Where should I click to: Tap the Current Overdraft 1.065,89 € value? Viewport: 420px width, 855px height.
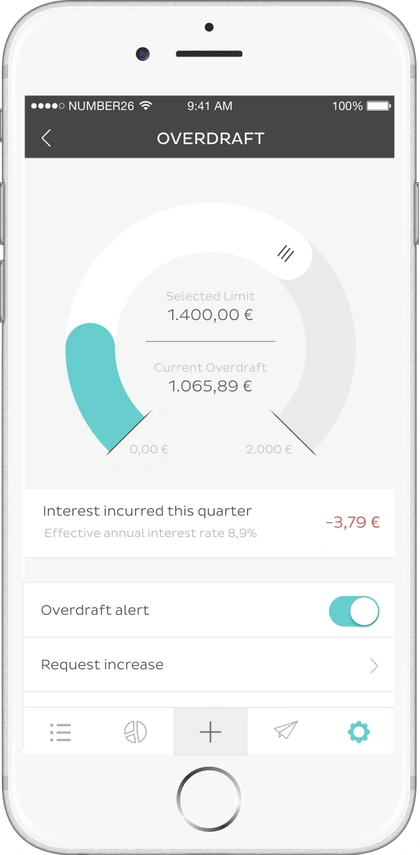(211, 386)
